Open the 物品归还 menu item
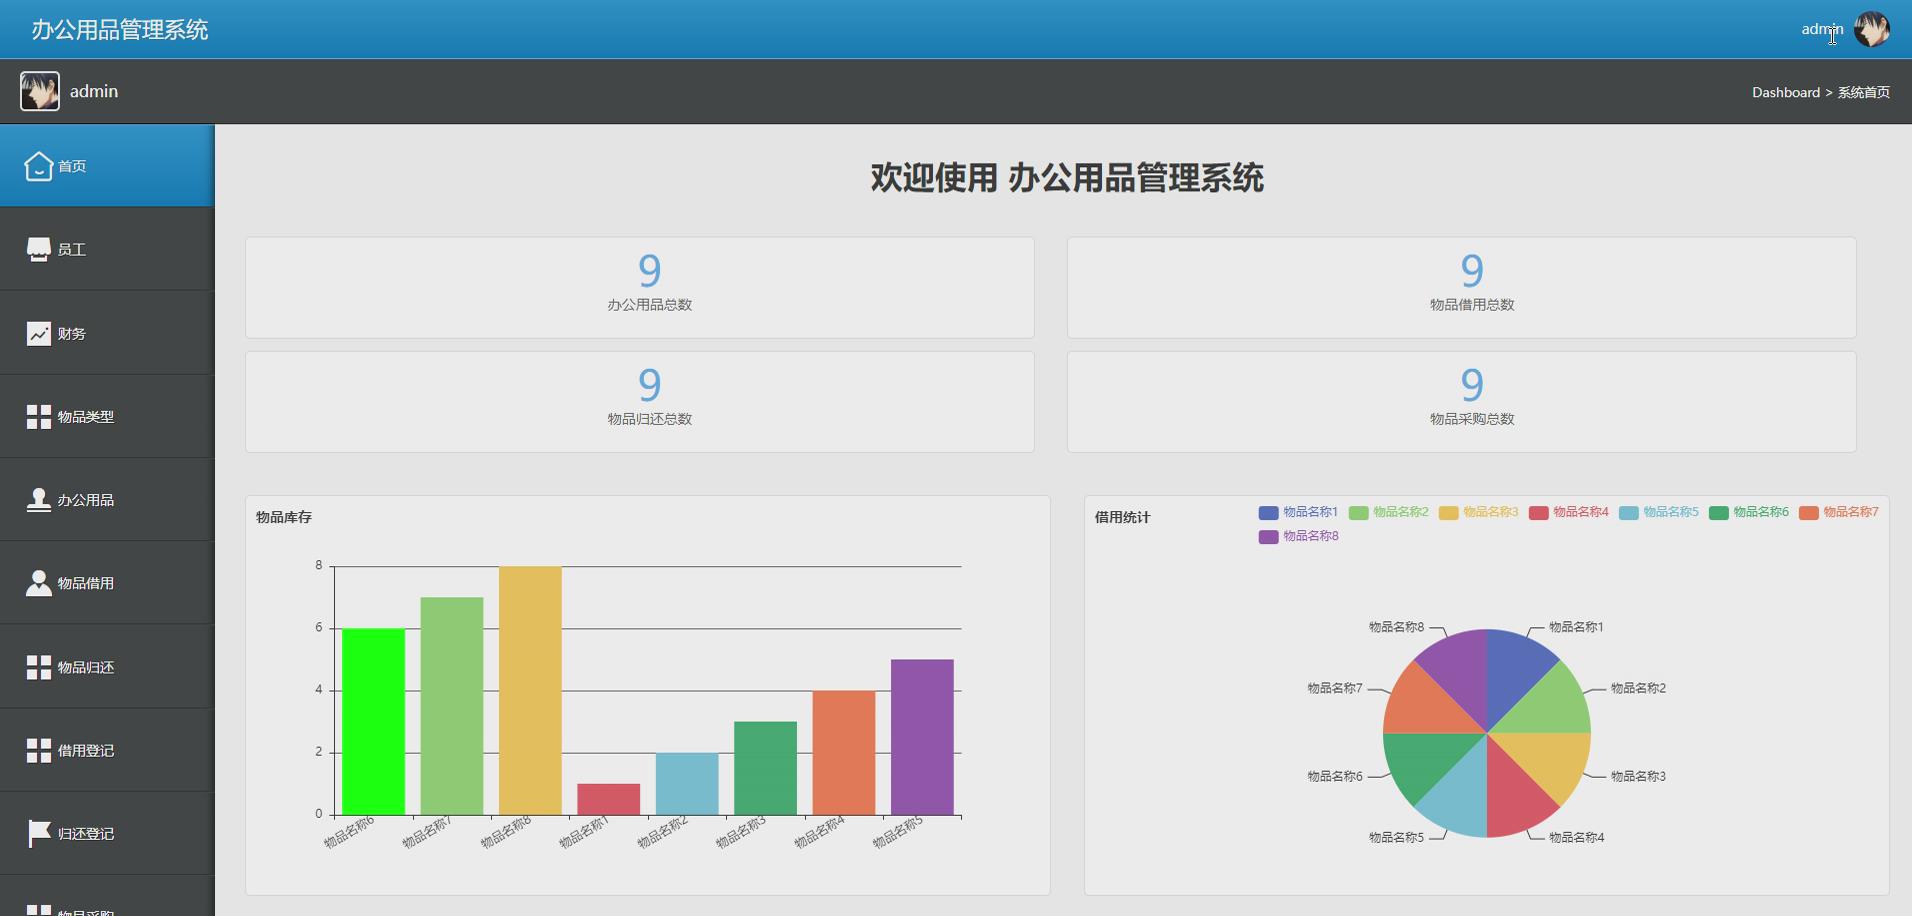1912x916 pixels. tap(107, 667)
